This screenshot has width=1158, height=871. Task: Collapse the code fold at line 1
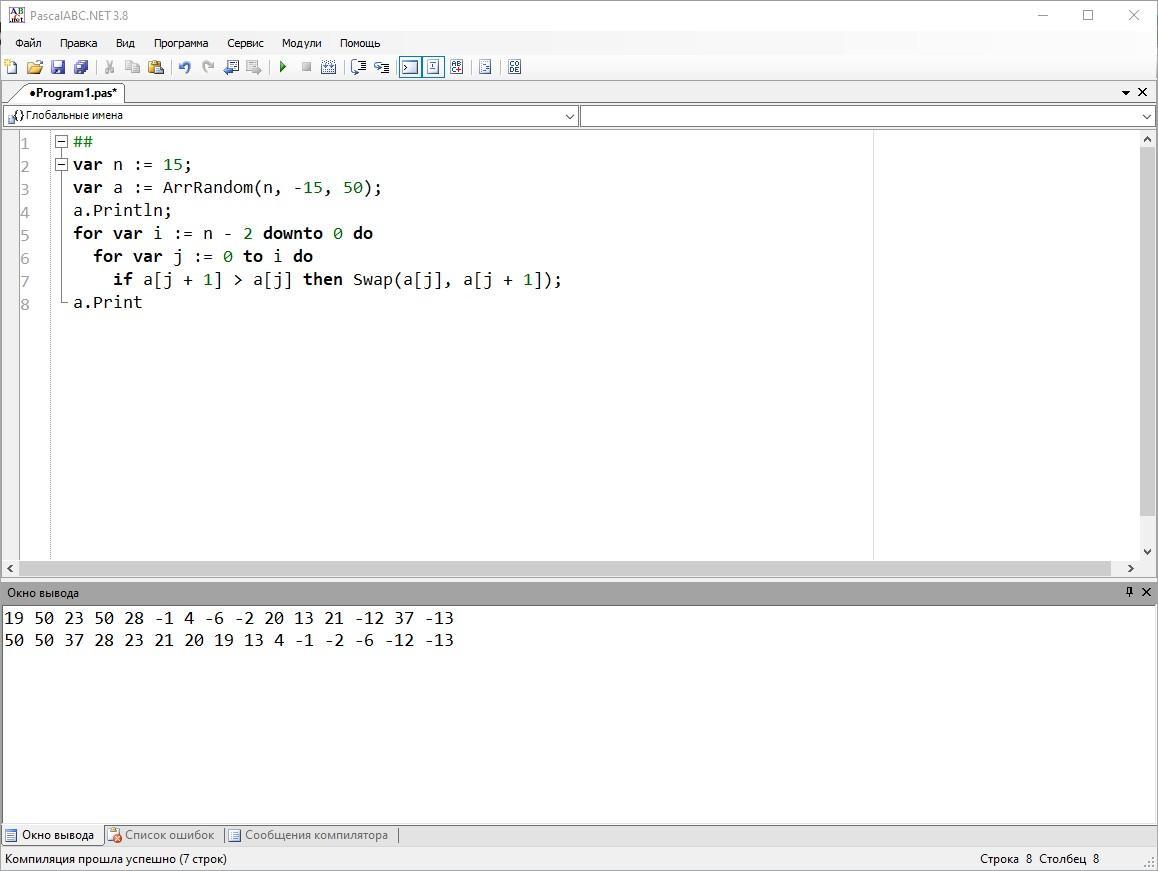pyautogui.click(x=61, y=142)
